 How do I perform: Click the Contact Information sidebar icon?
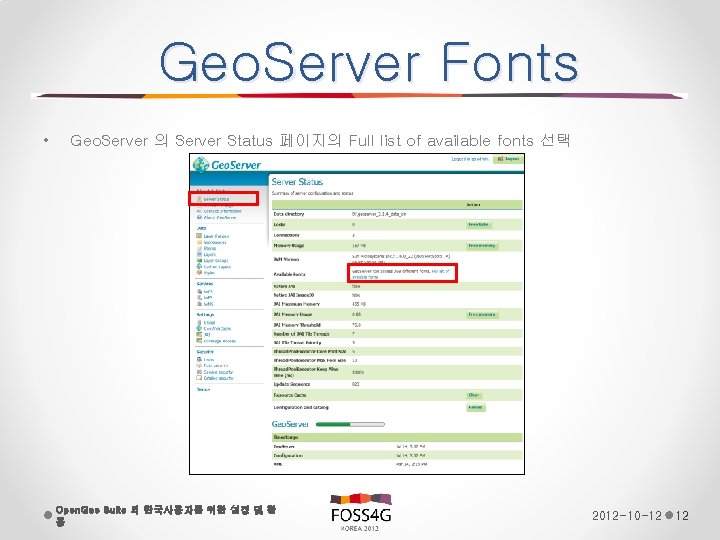click(199, 211)
